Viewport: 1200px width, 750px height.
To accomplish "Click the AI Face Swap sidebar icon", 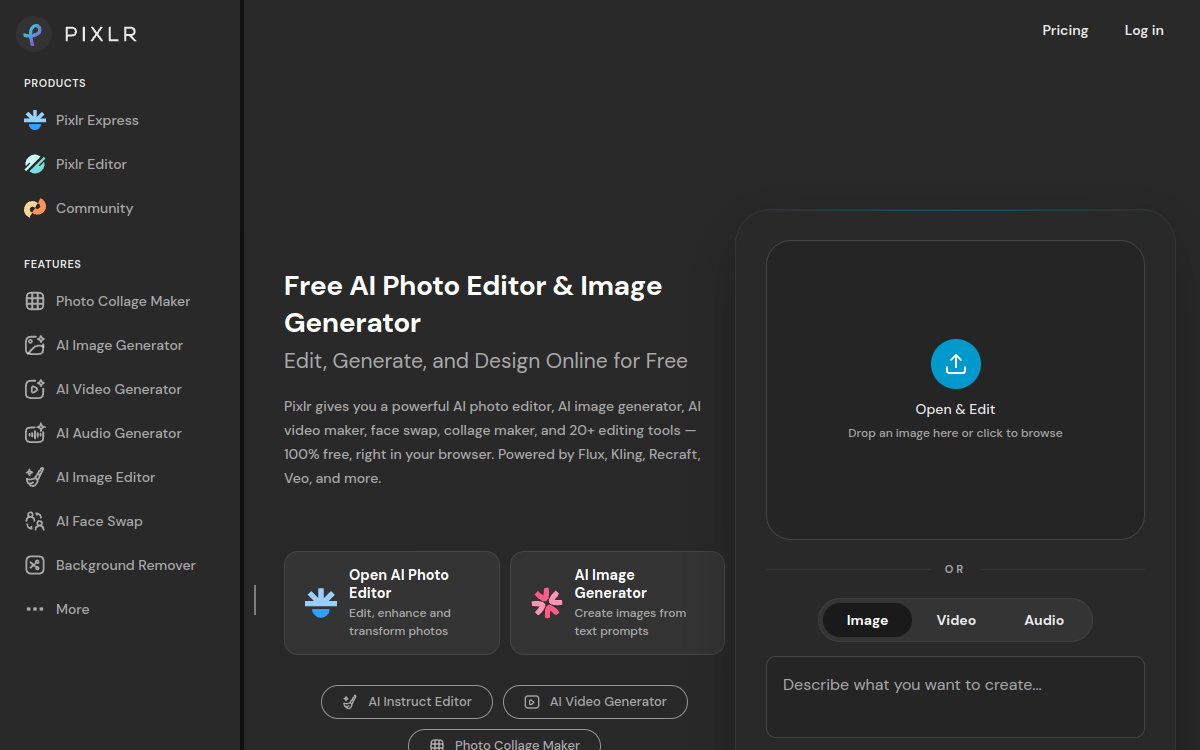I will pos(35,521).
